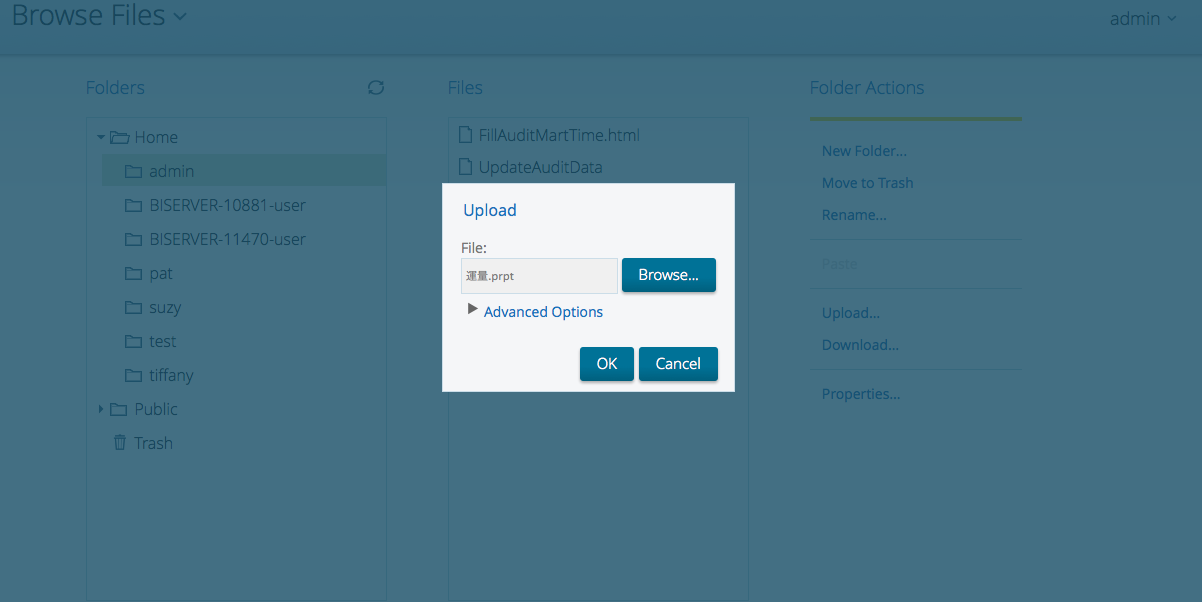This screenshot has height=602, width=1202.
Task: Click the Trash bin icon
Action: click(x=120, y=443)
